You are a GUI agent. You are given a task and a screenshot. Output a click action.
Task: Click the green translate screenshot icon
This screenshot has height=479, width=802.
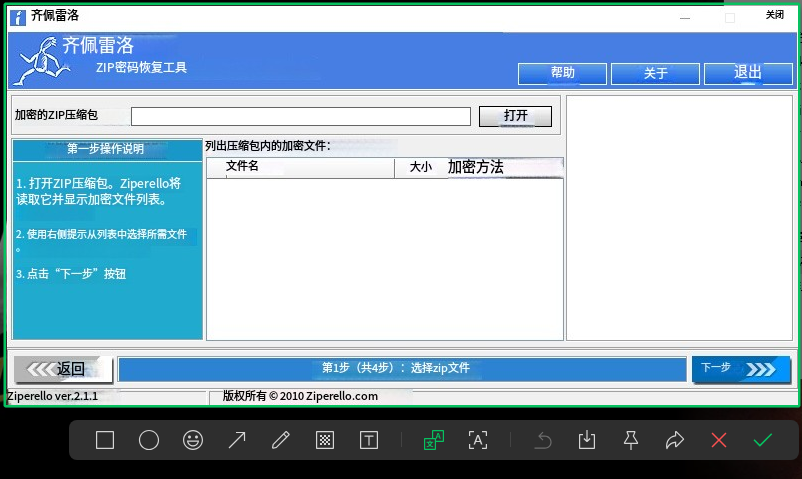point(433,440)
